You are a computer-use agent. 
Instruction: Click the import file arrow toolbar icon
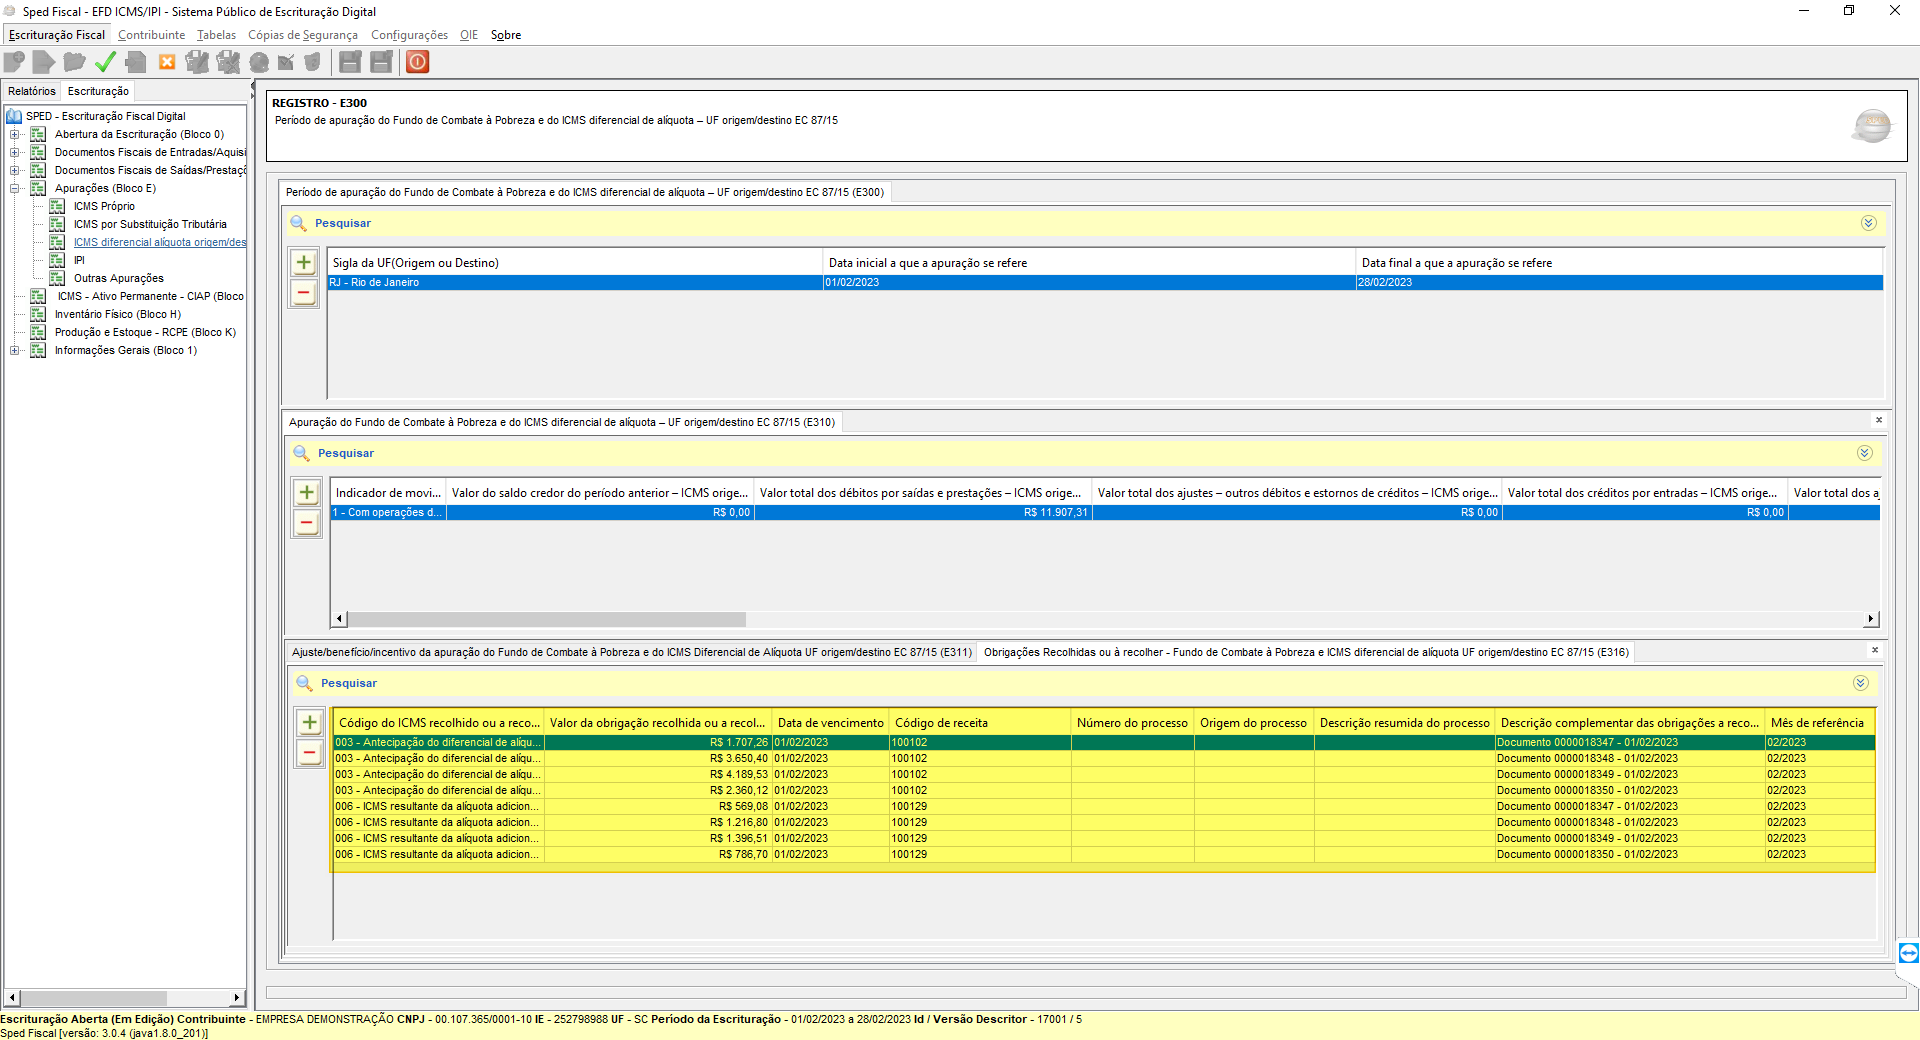(44, 62)
